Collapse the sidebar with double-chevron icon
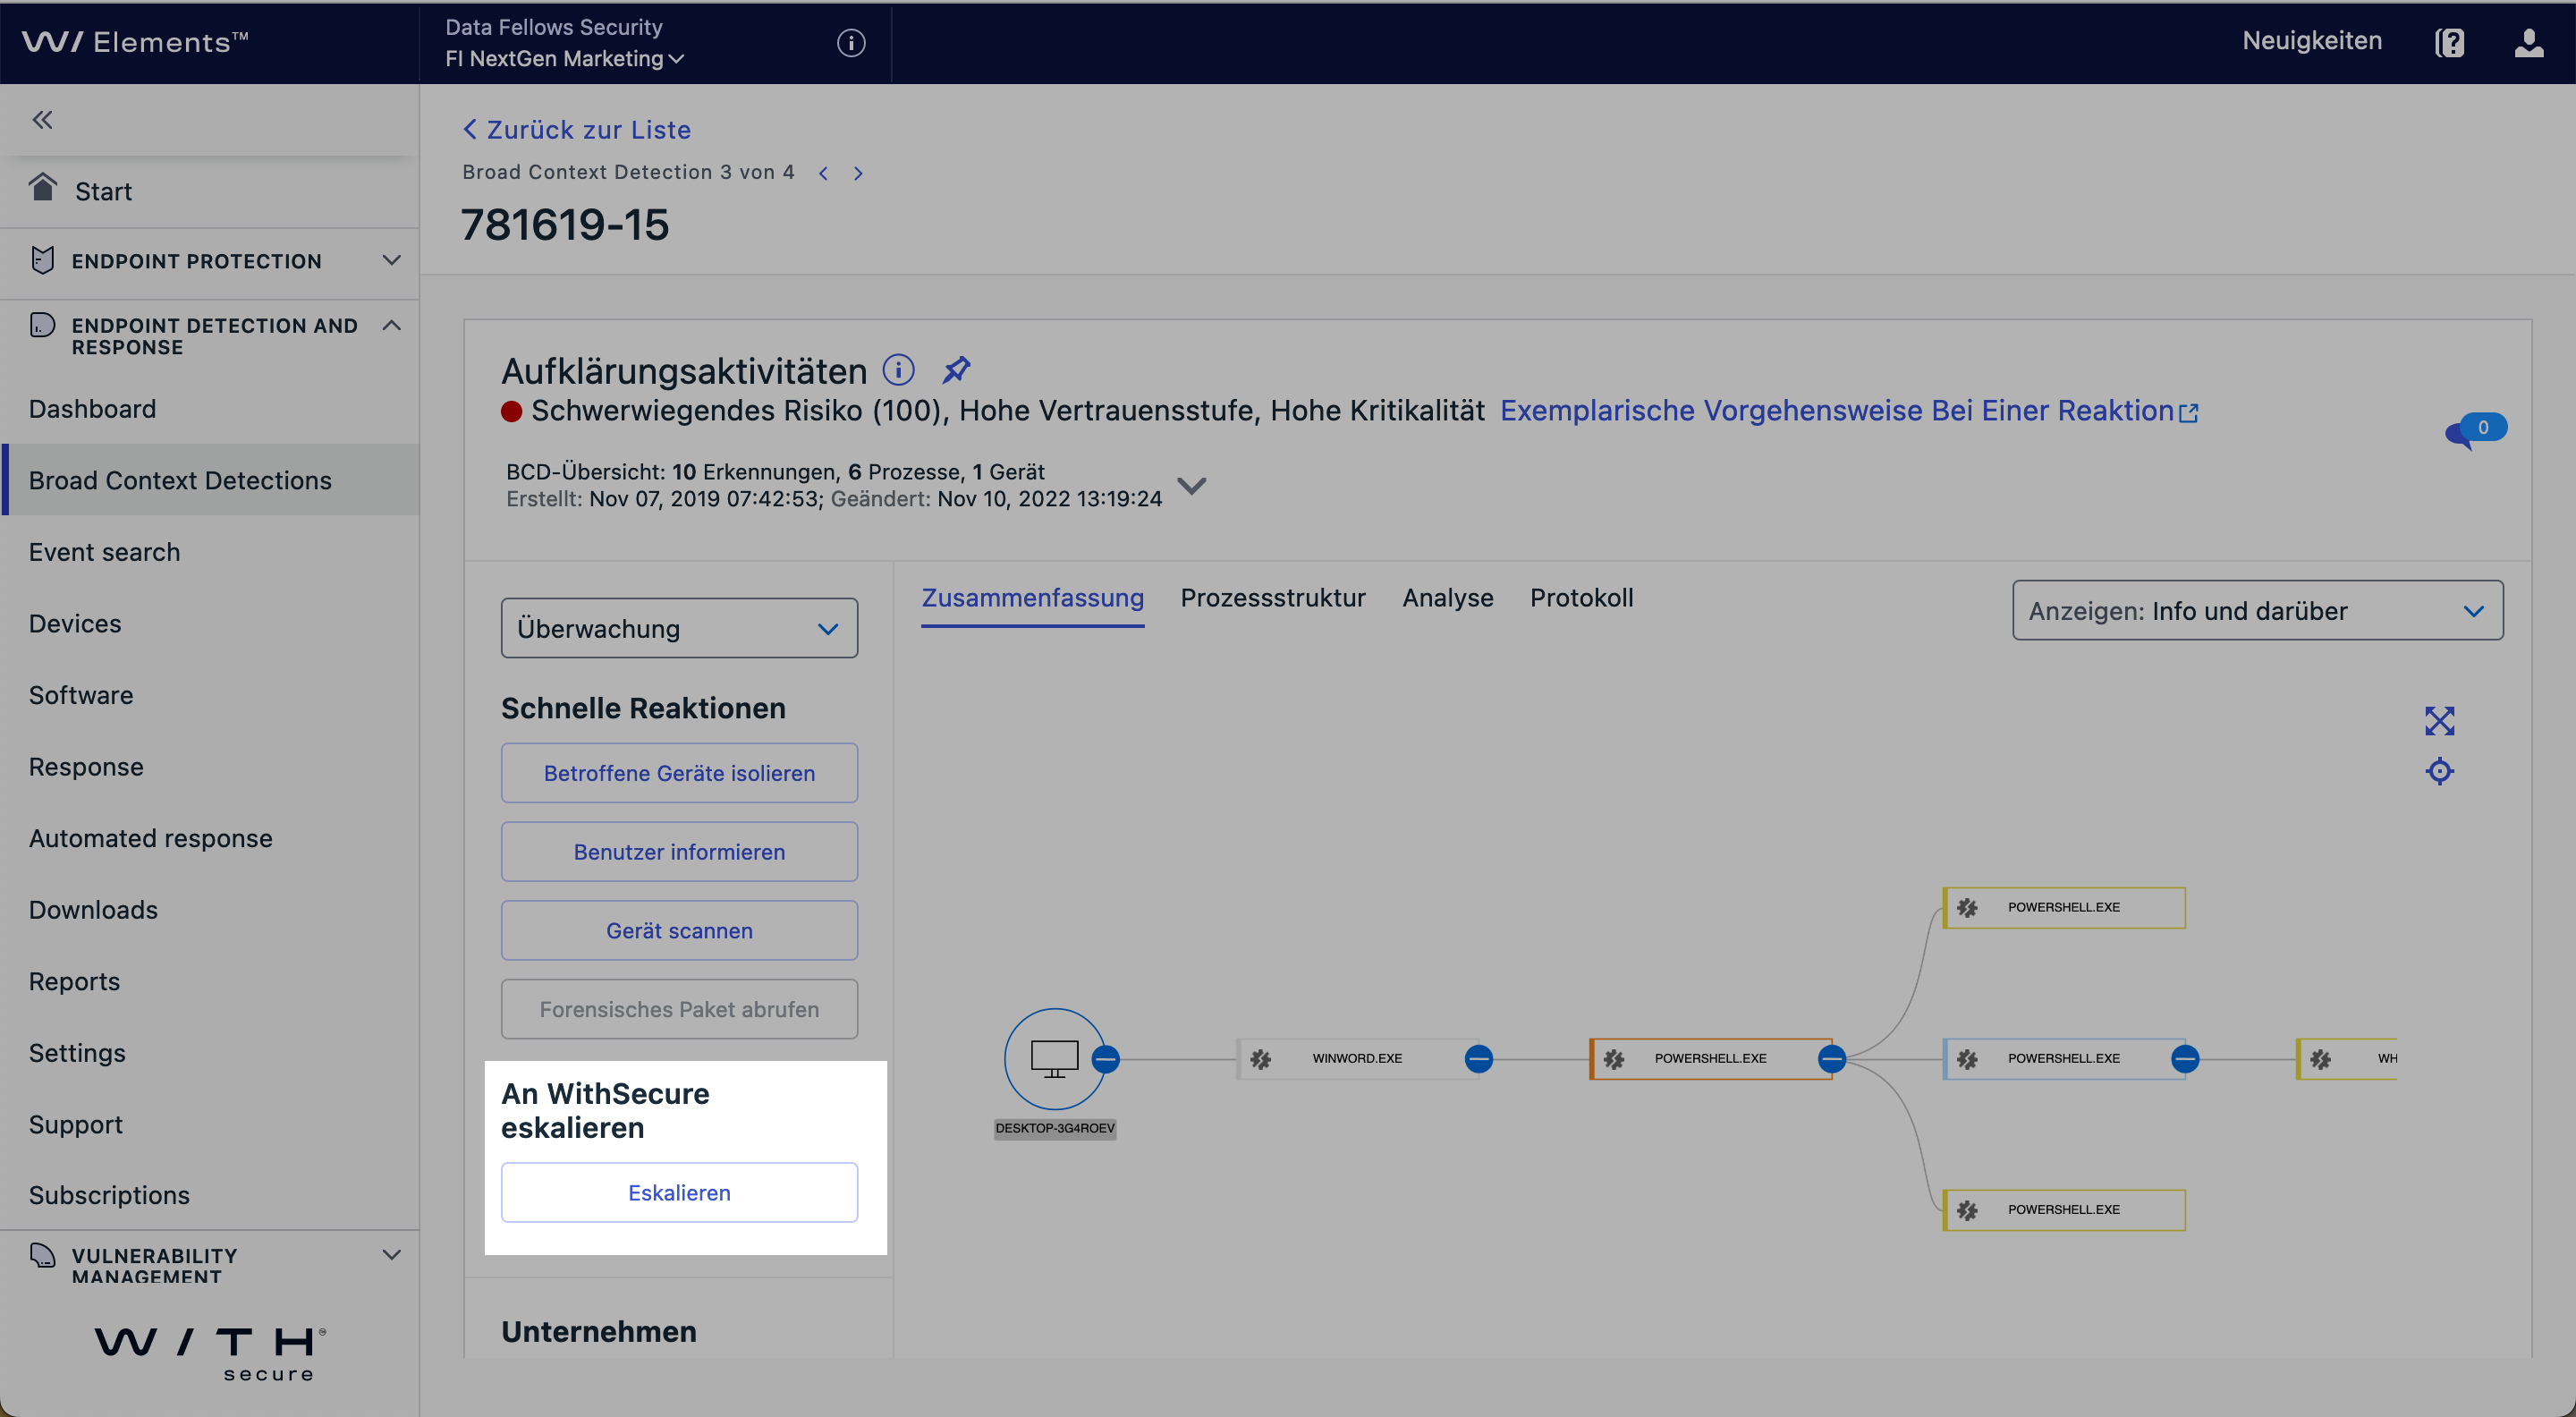The image size is (2576, 1417). [42, 120]
